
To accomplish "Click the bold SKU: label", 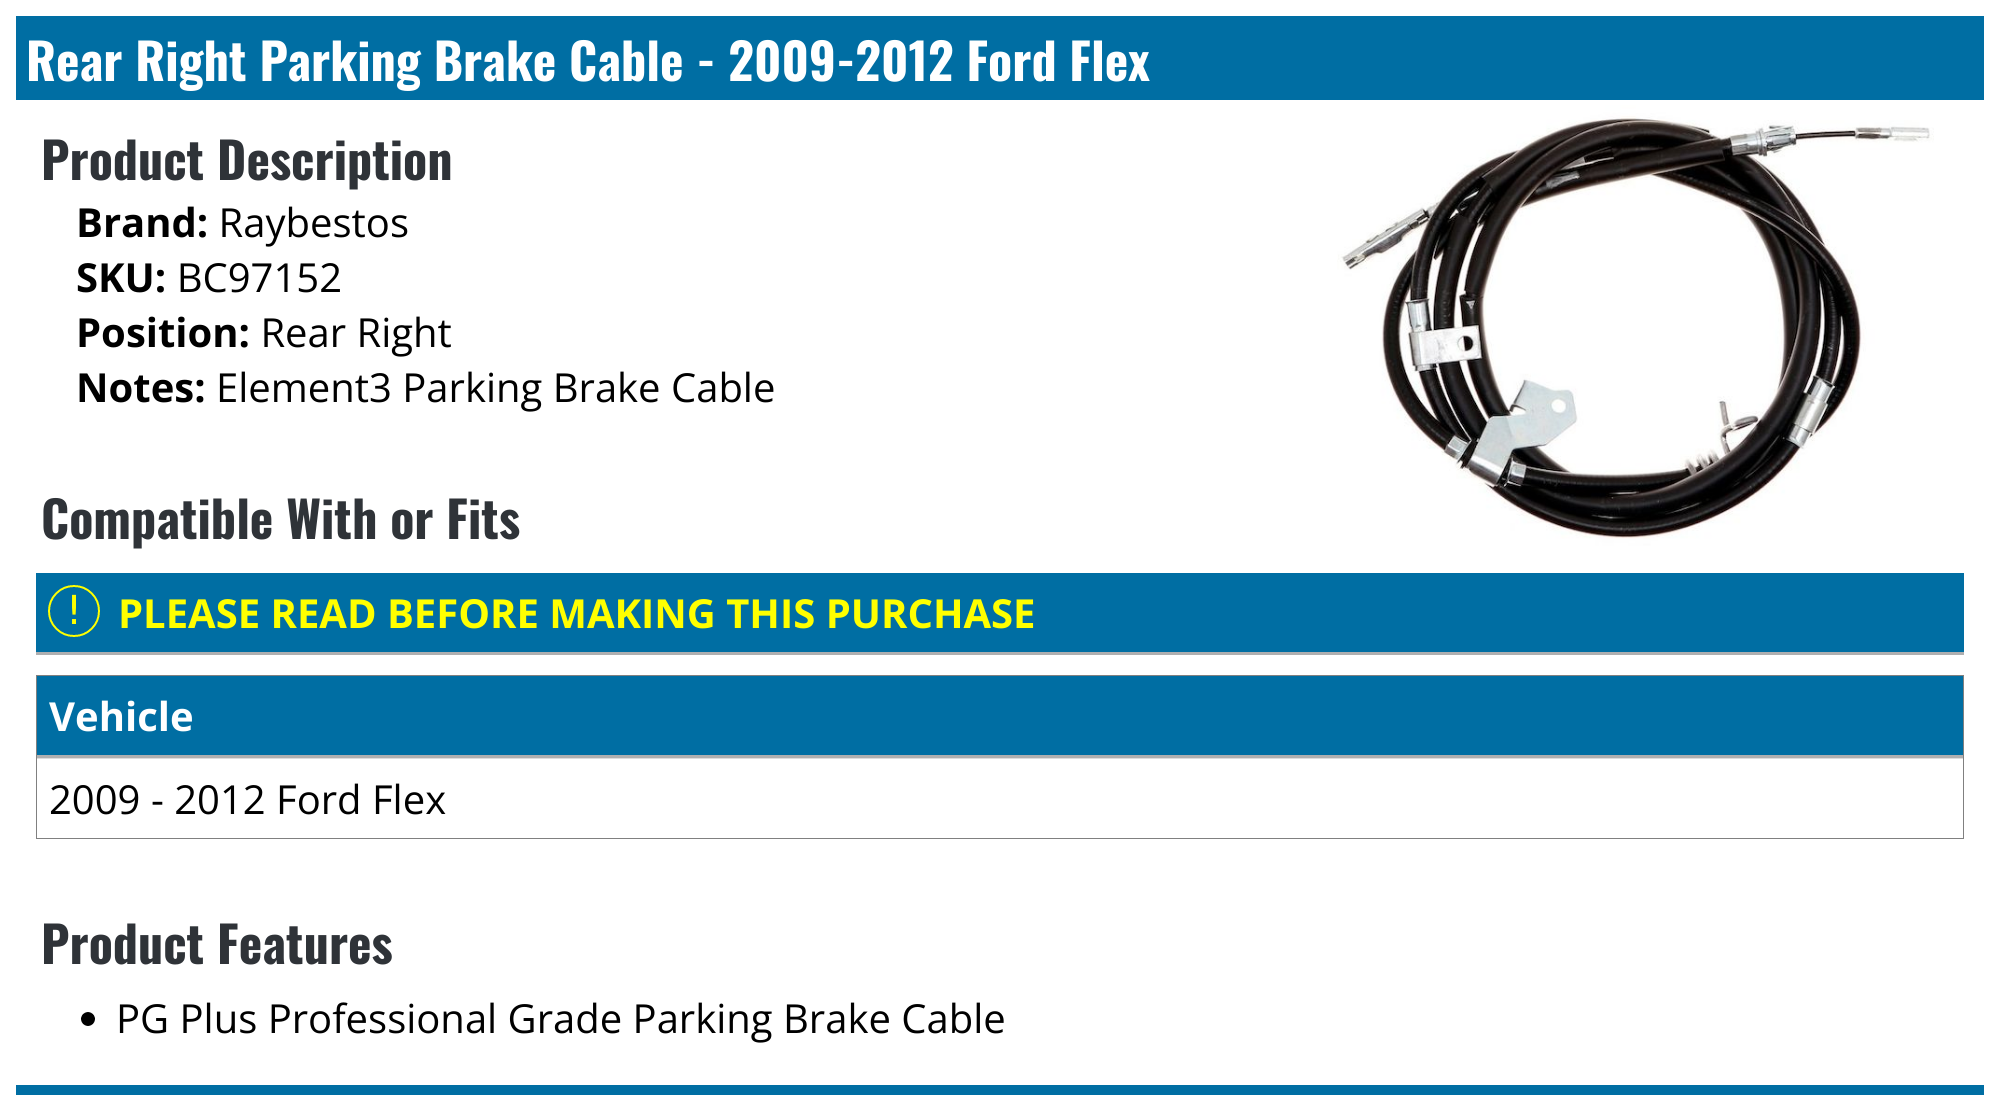I will (121, 279).
